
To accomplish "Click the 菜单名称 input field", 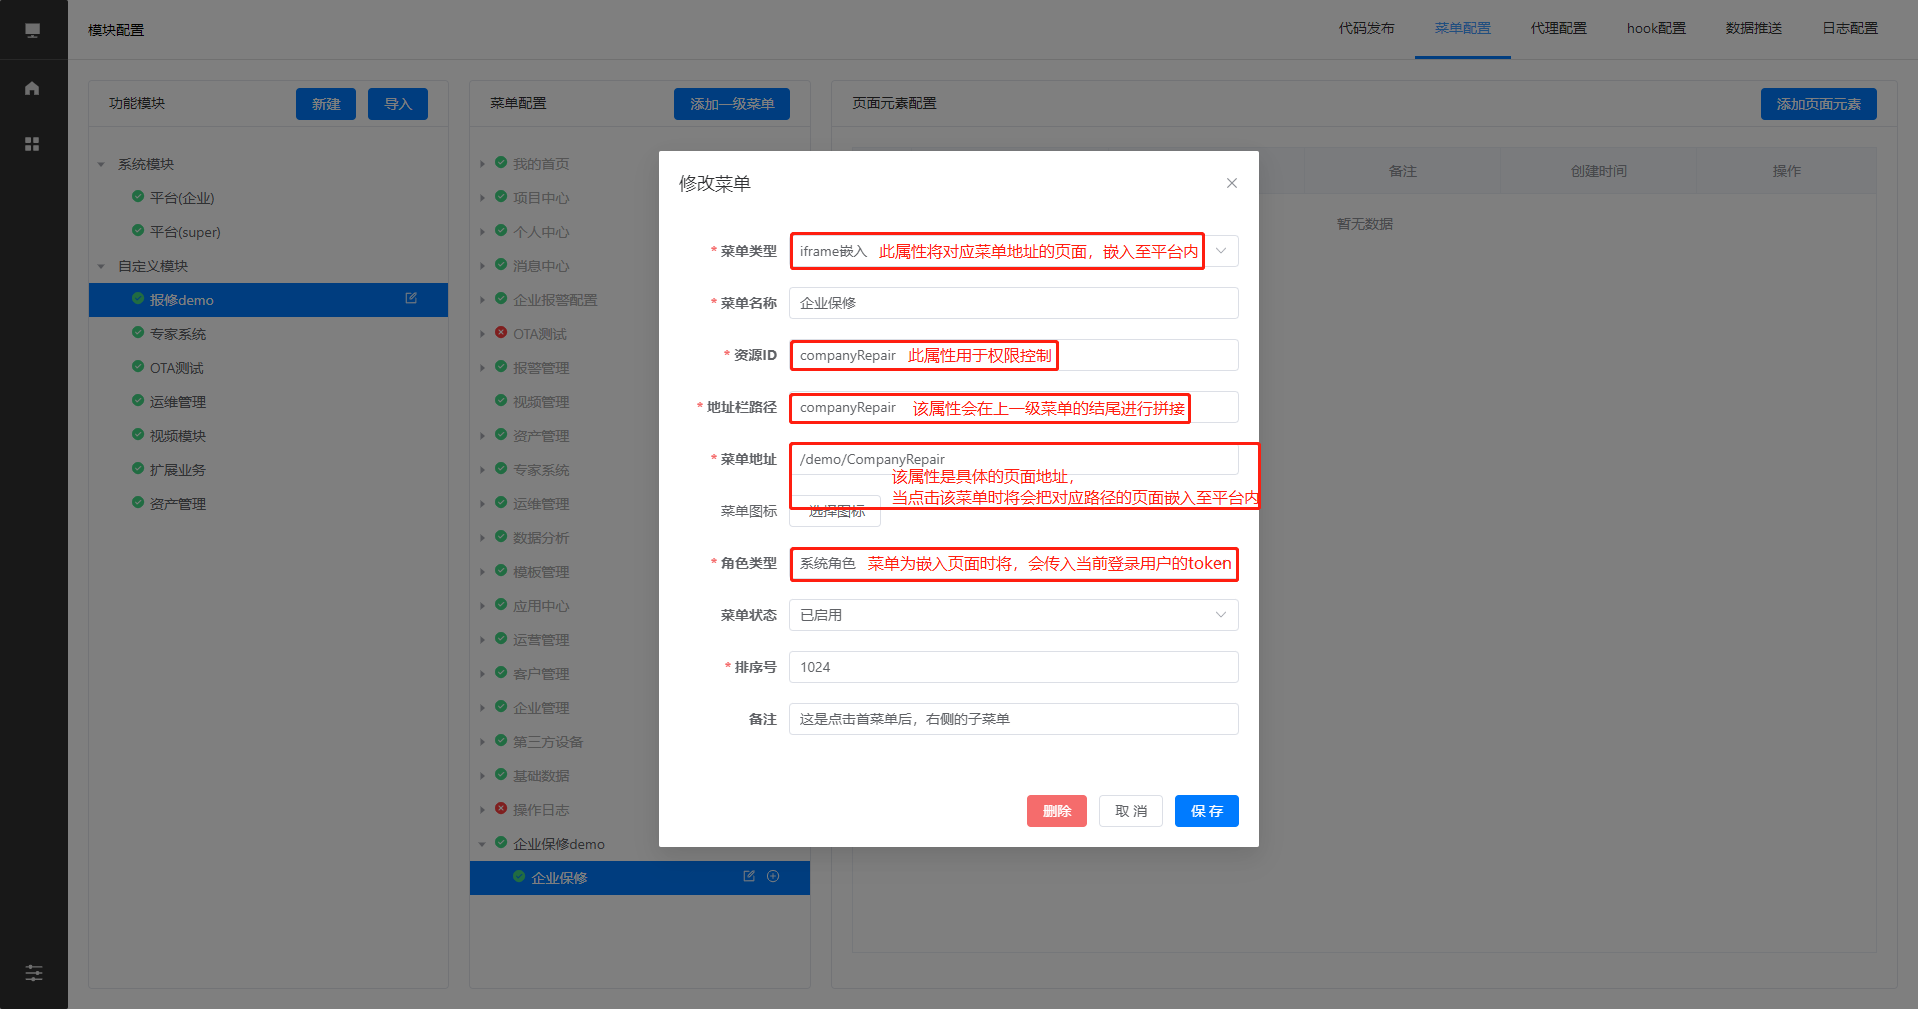I will pyautogui.click(x=1013, y=303).
